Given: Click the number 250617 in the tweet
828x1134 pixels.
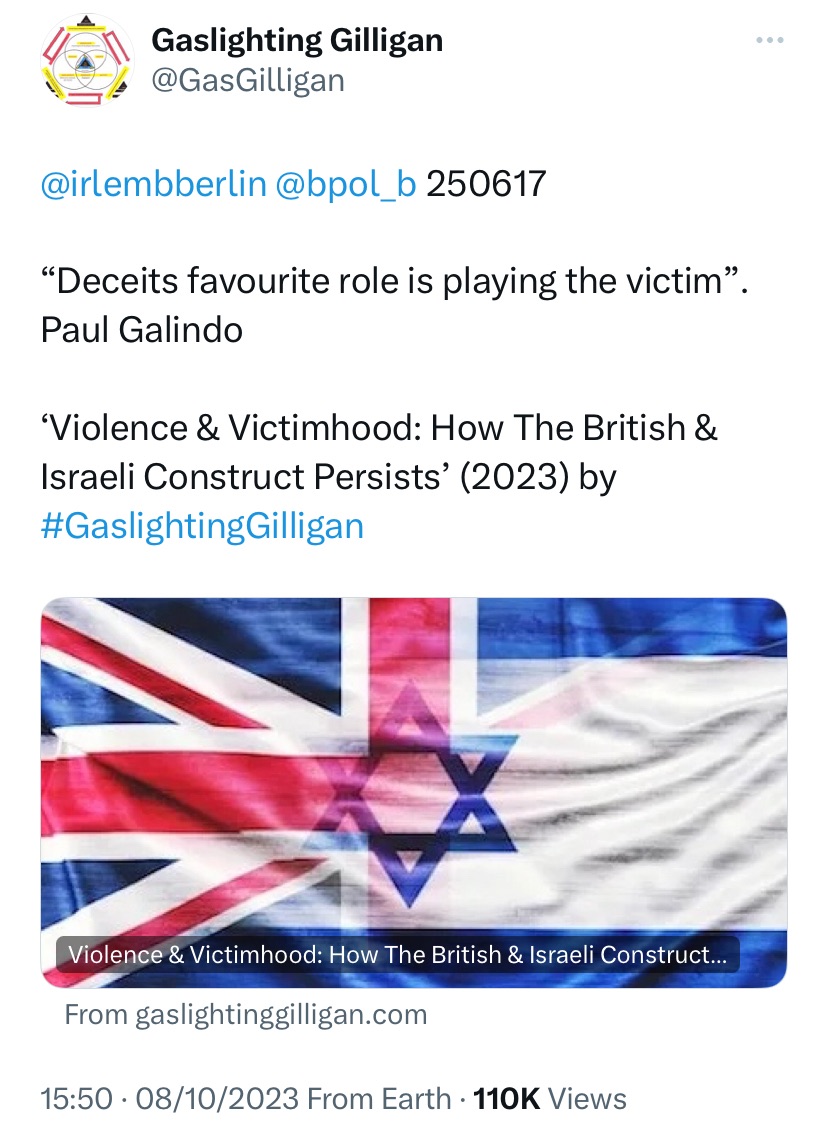Looking at the screenshot, I should click(486, 185).
